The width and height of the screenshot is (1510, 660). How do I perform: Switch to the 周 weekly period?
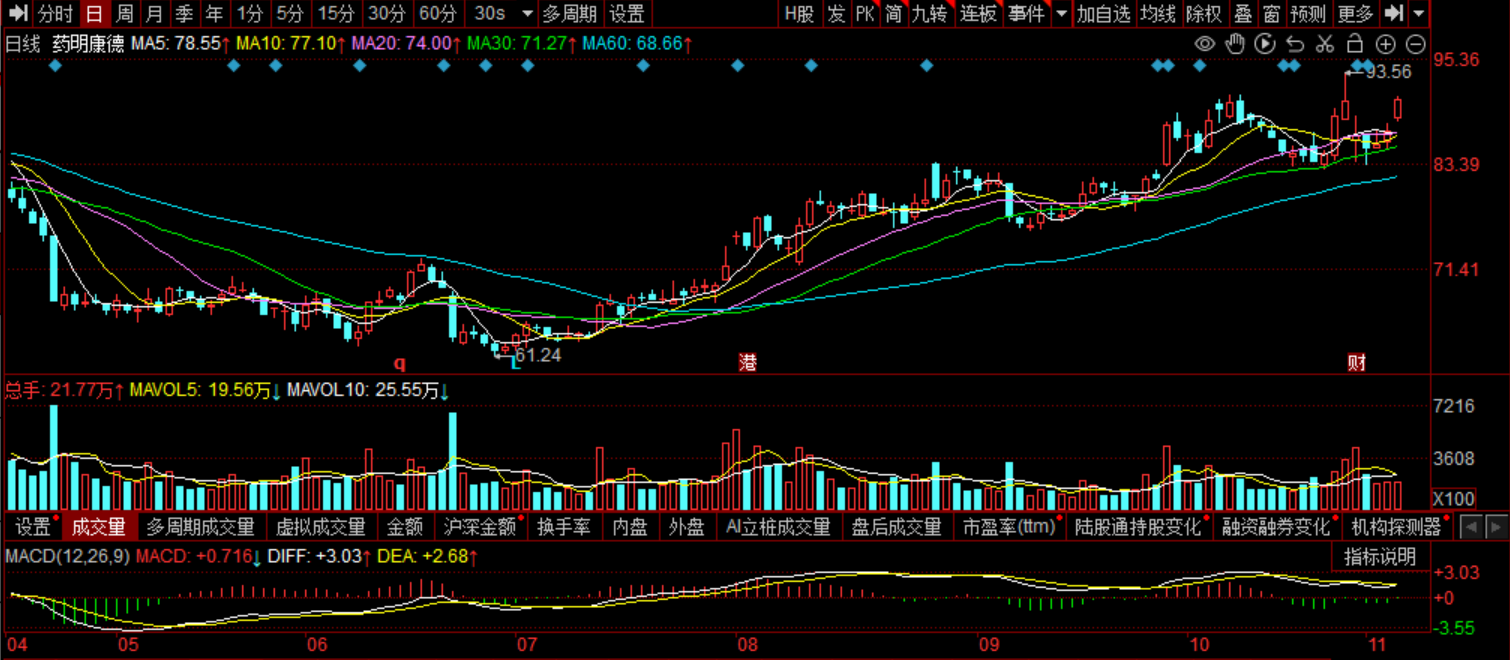tap(124, 14)
